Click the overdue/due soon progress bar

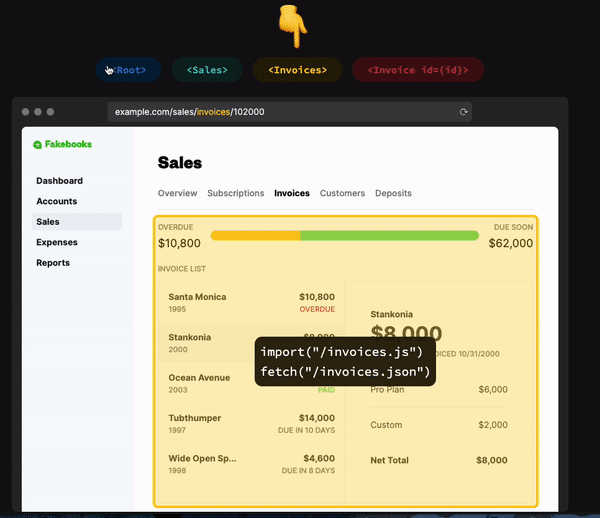point(345,236)
